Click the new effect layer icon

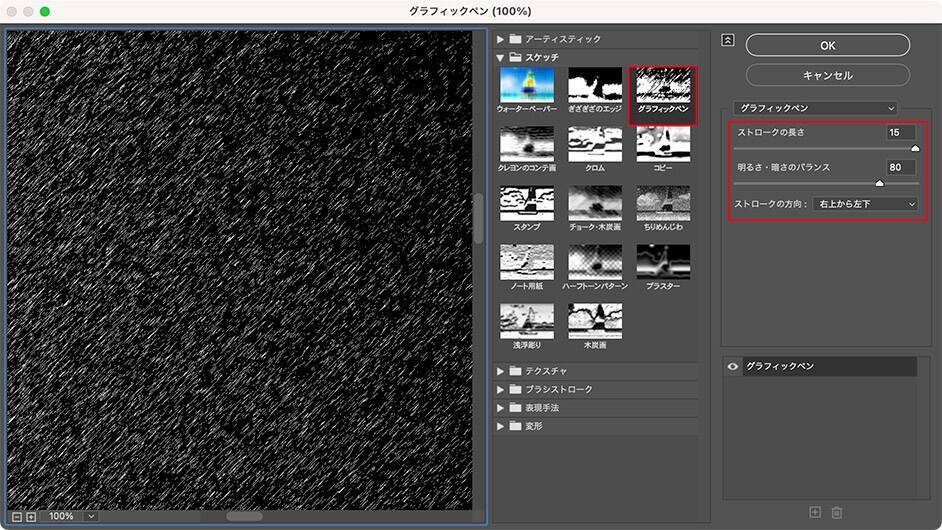815,512
